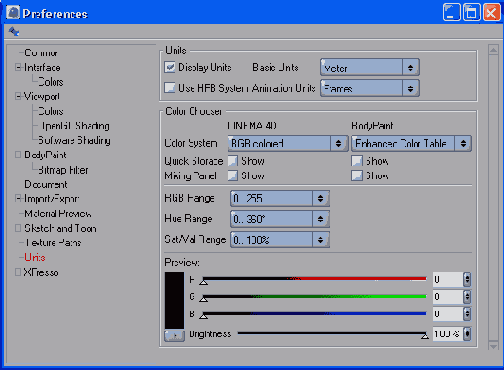The image size is (504, 370).
Task: Toggle BodyPaint Quick Storage Show checkbox
Action: pyautogui.click(x=357, y=161)
